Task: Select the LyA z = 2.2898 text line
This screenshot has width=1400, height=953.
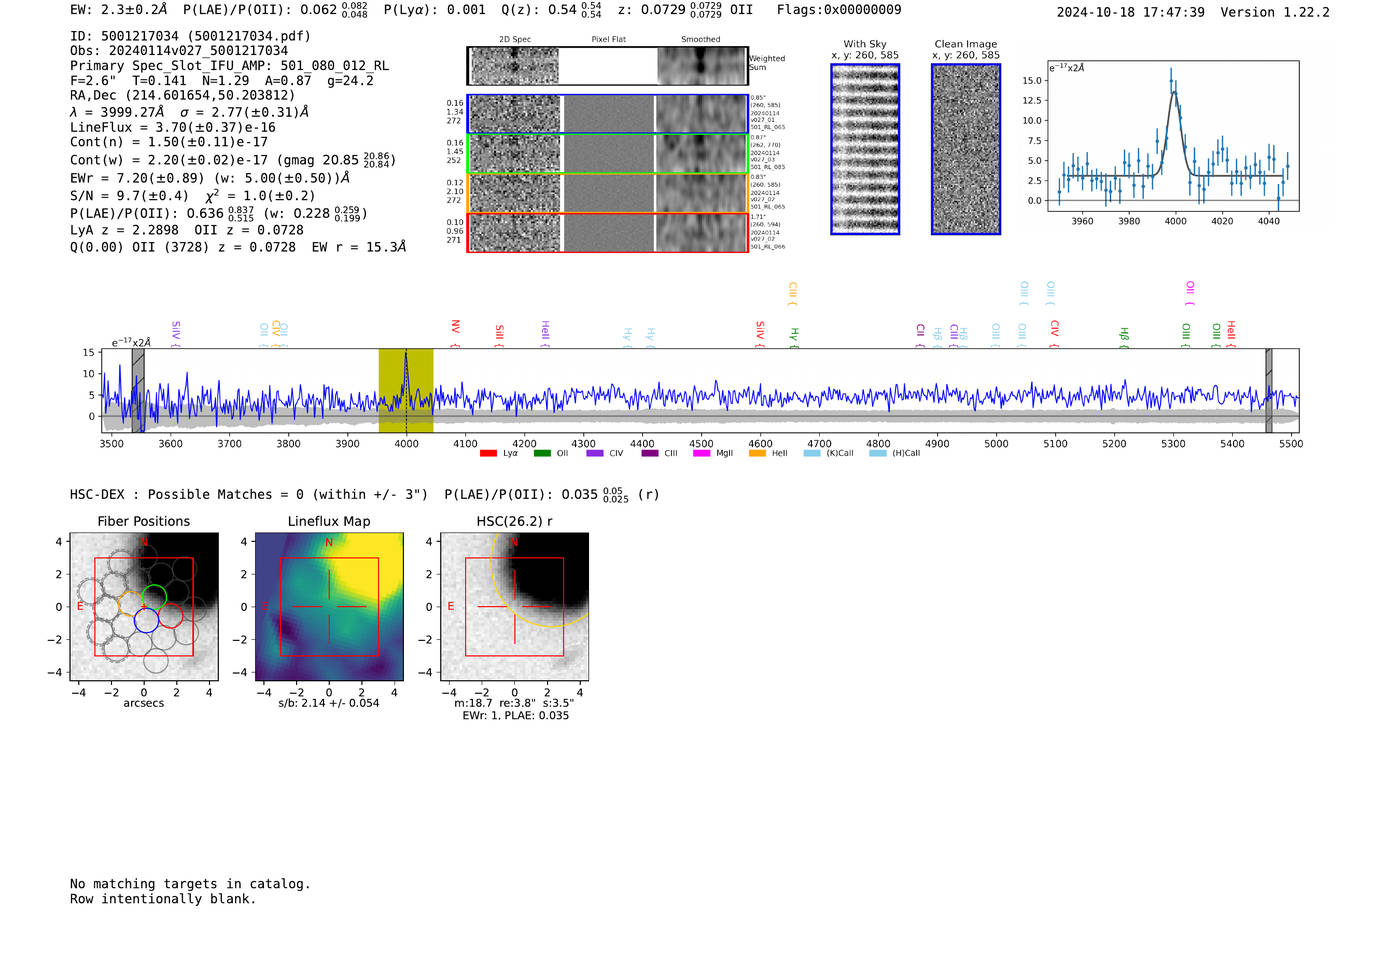Action: click(125, 230)
